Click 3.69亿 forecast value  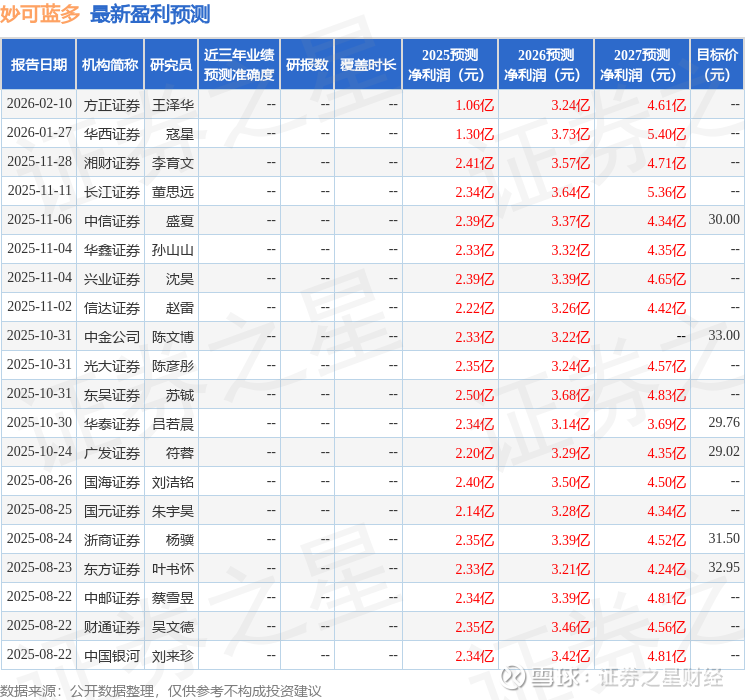tap(667, 424)
